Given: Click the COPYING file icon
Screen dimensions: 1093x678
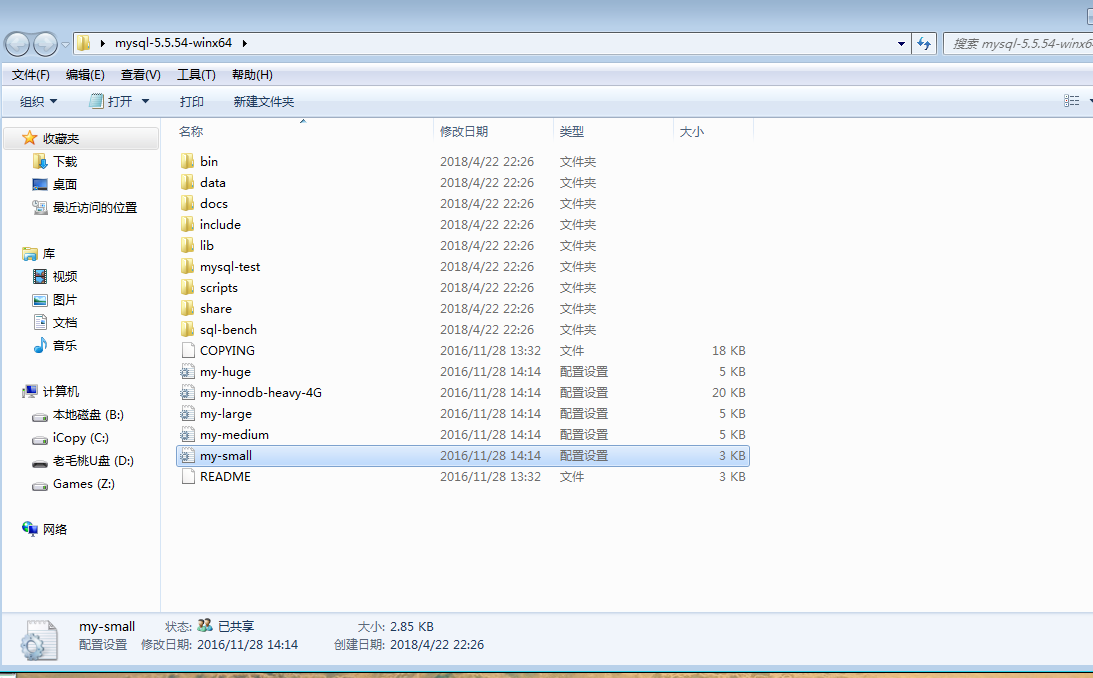Looking at the screenshot, I should point(188,350).
